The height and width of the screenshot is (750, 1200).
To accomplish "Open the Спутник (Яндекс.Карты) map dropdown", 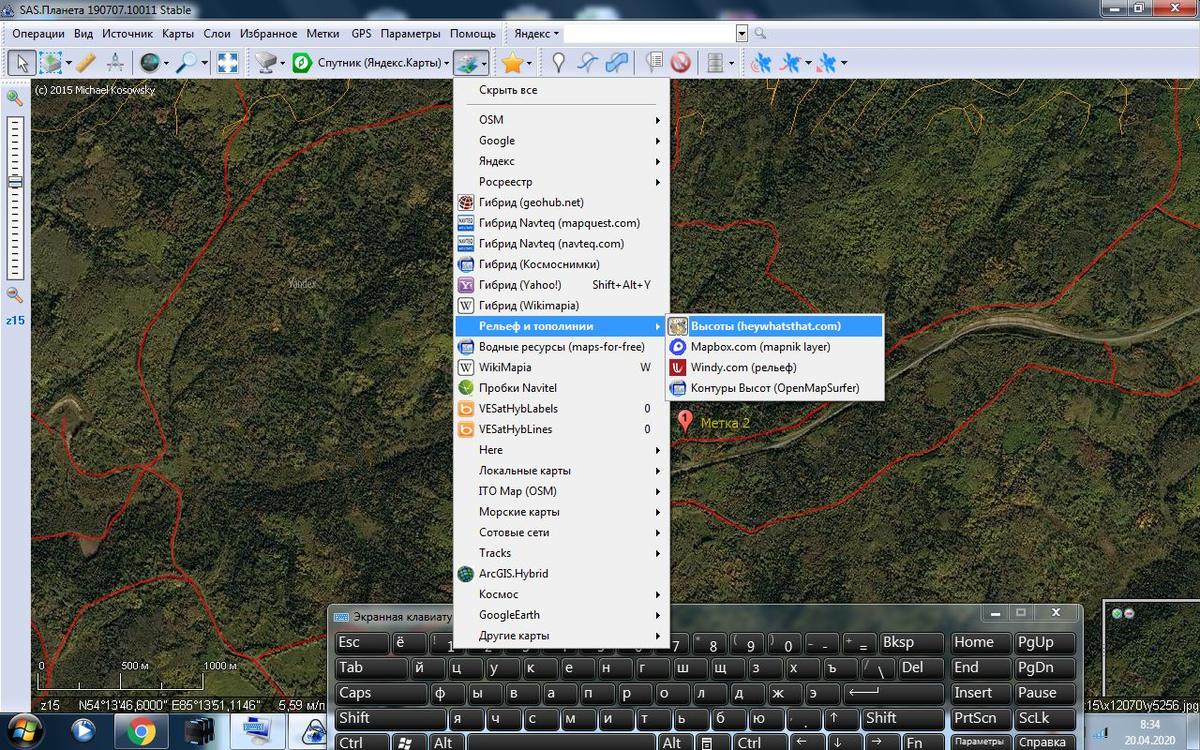I will (x=383, y=63).
